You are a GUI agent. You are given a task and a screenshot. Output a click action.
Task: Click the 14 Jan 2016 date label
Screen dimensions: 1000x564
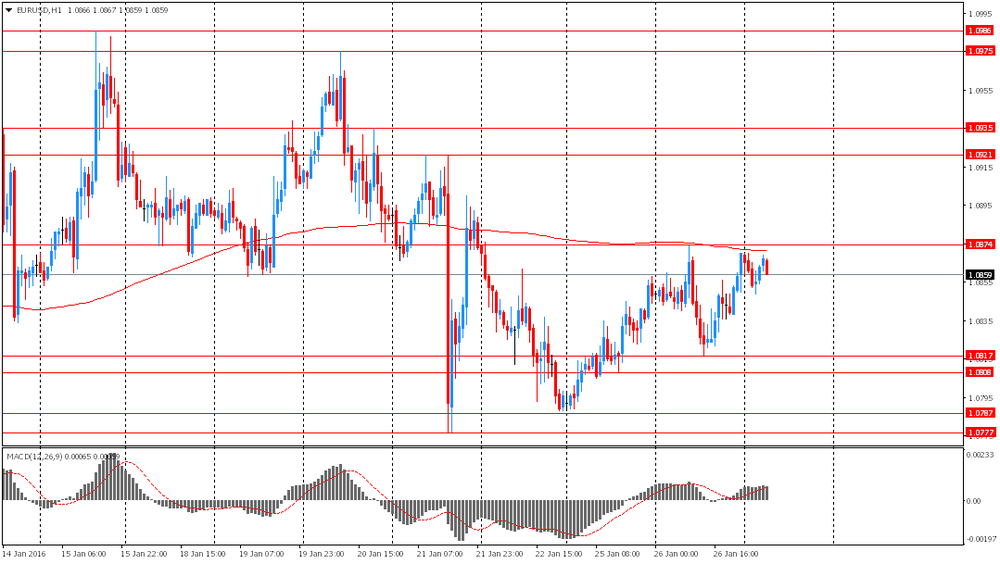(x=24, y=552)
